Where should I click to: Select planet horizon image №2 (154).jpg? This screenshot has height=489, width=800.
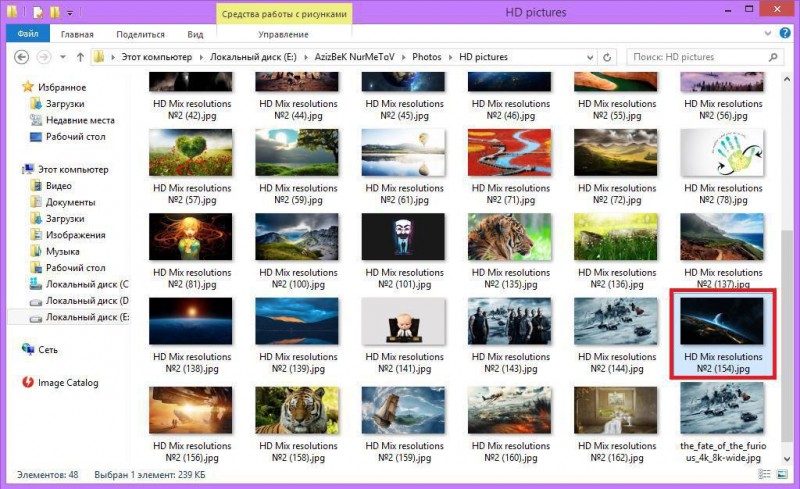coord(722,321)
